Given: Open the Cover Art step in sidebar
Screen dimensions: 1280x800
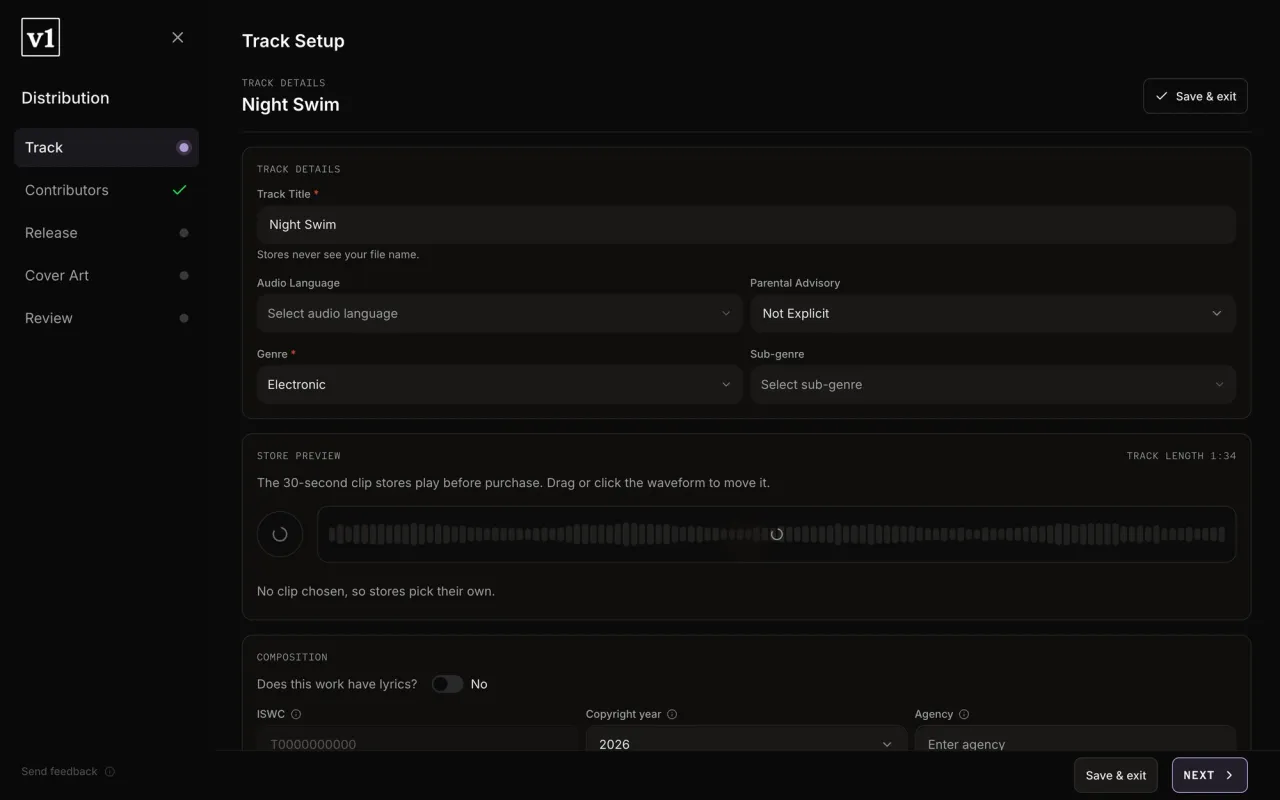Looking at the screenshot, I should click(x=106, y=275).
